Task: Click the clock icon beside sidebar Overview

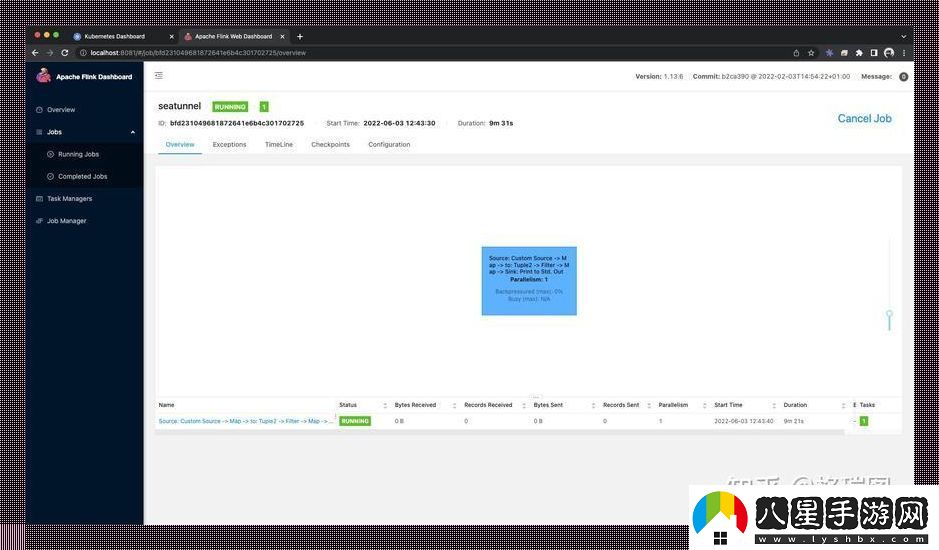Action: click(x=40, y=110)
